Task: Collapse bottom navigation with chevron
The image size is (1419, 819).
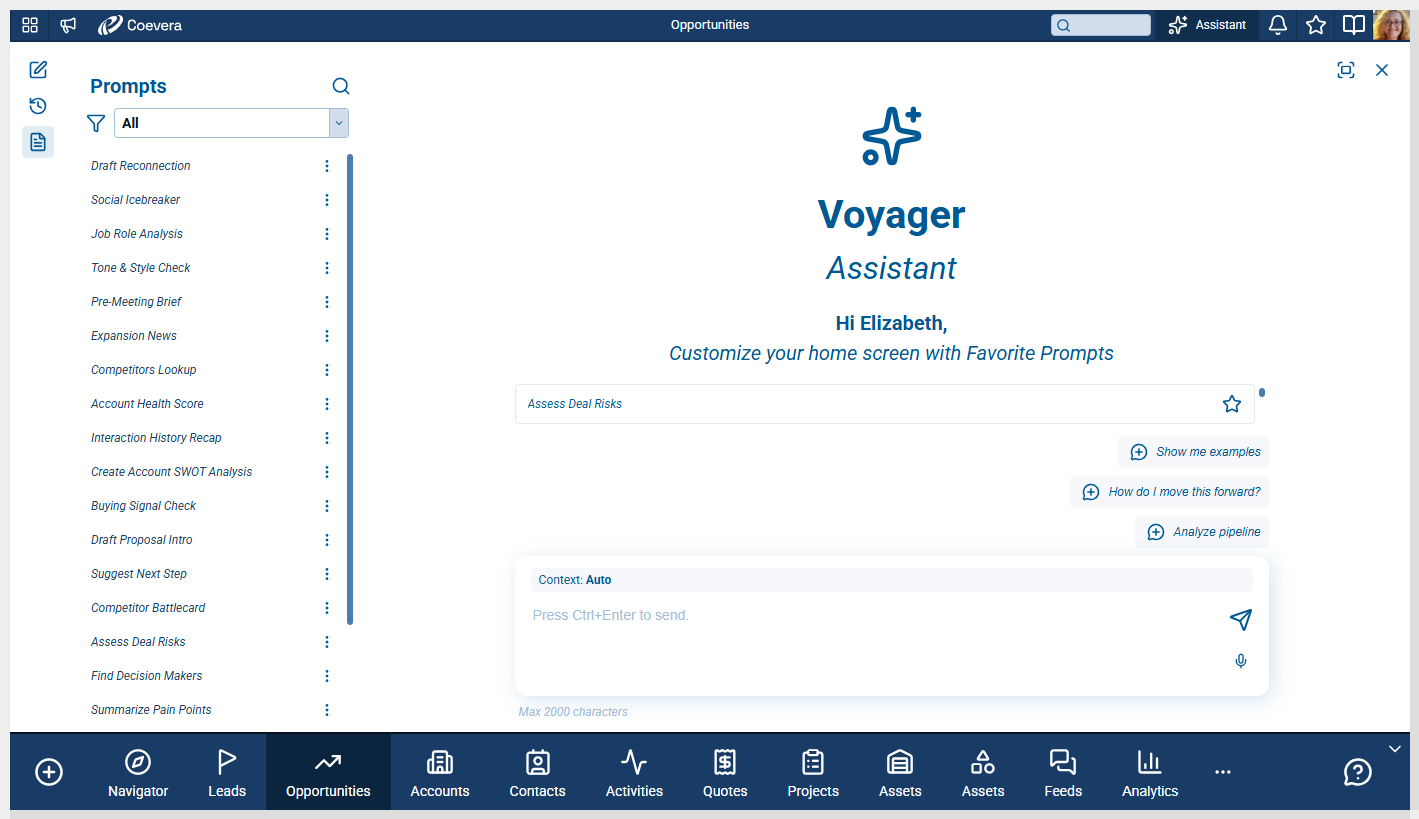Action: click(x=1395, y=748)
